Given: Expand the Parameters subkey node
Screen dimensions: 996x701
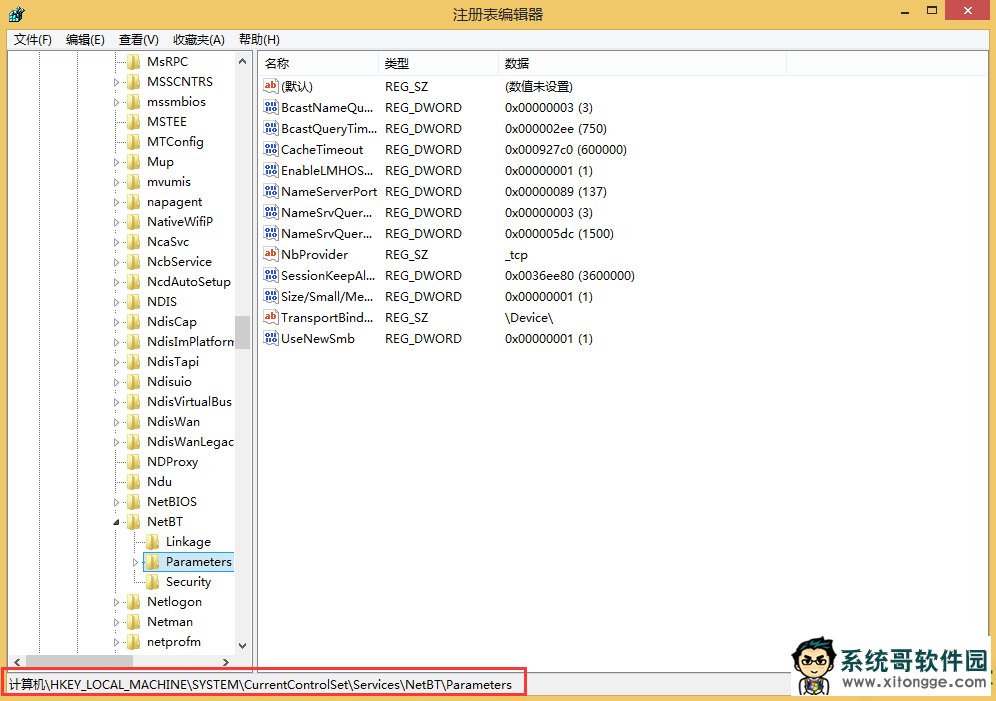Looking at the screenshot, I should (x=135, y=562).
